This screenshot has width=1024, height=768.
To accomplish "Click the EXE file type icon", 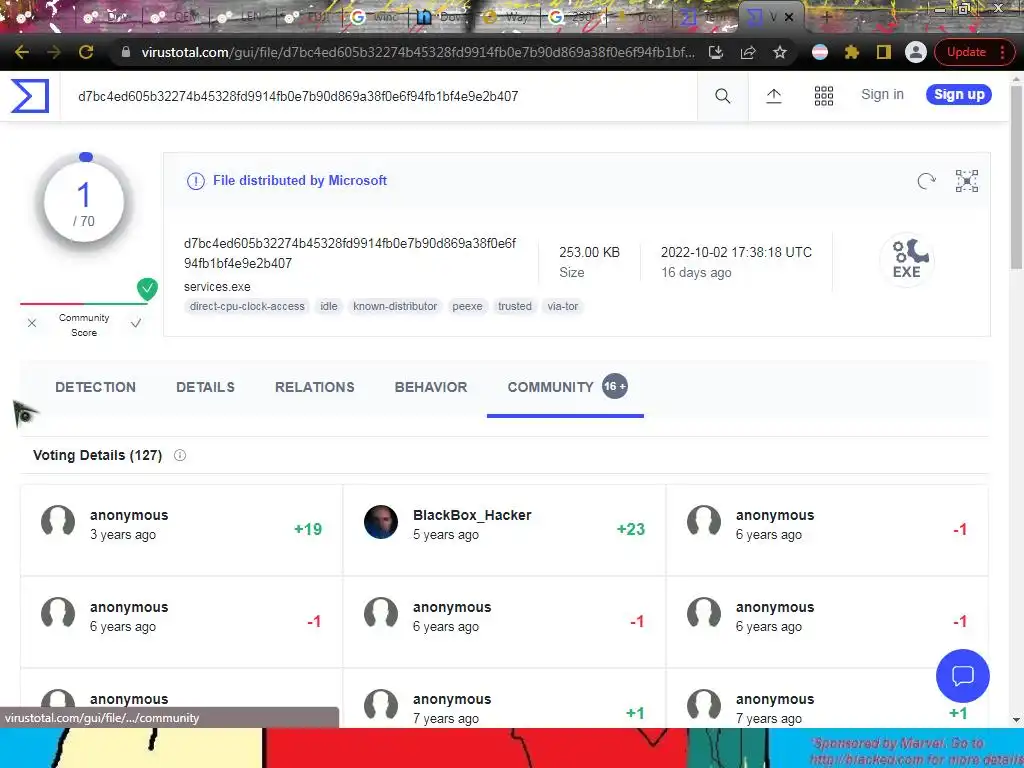I will [906, 259].
